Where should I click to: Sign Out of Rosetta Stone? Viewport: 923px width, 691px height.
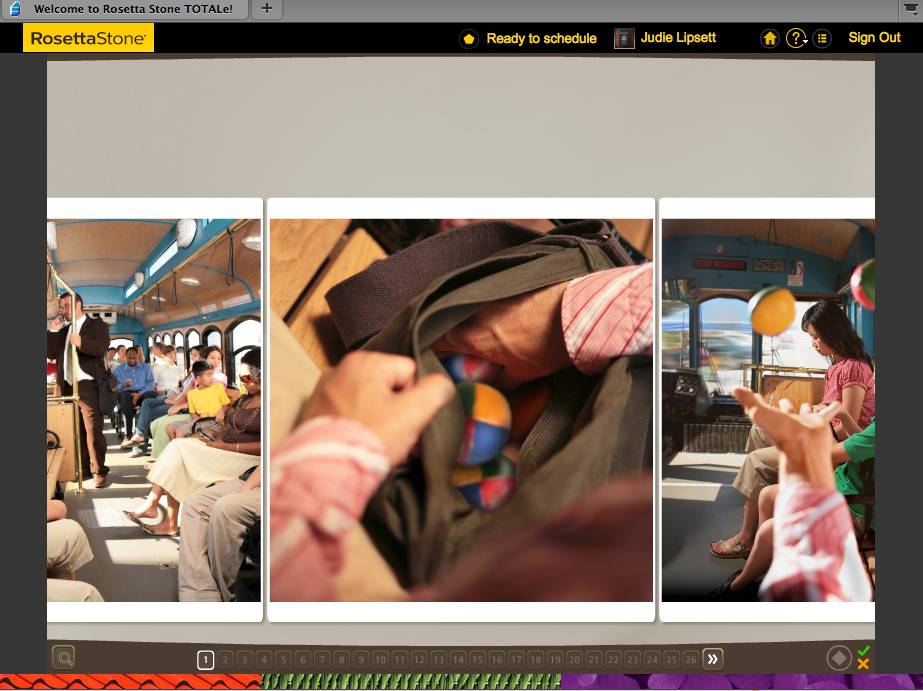click(874, 38)
